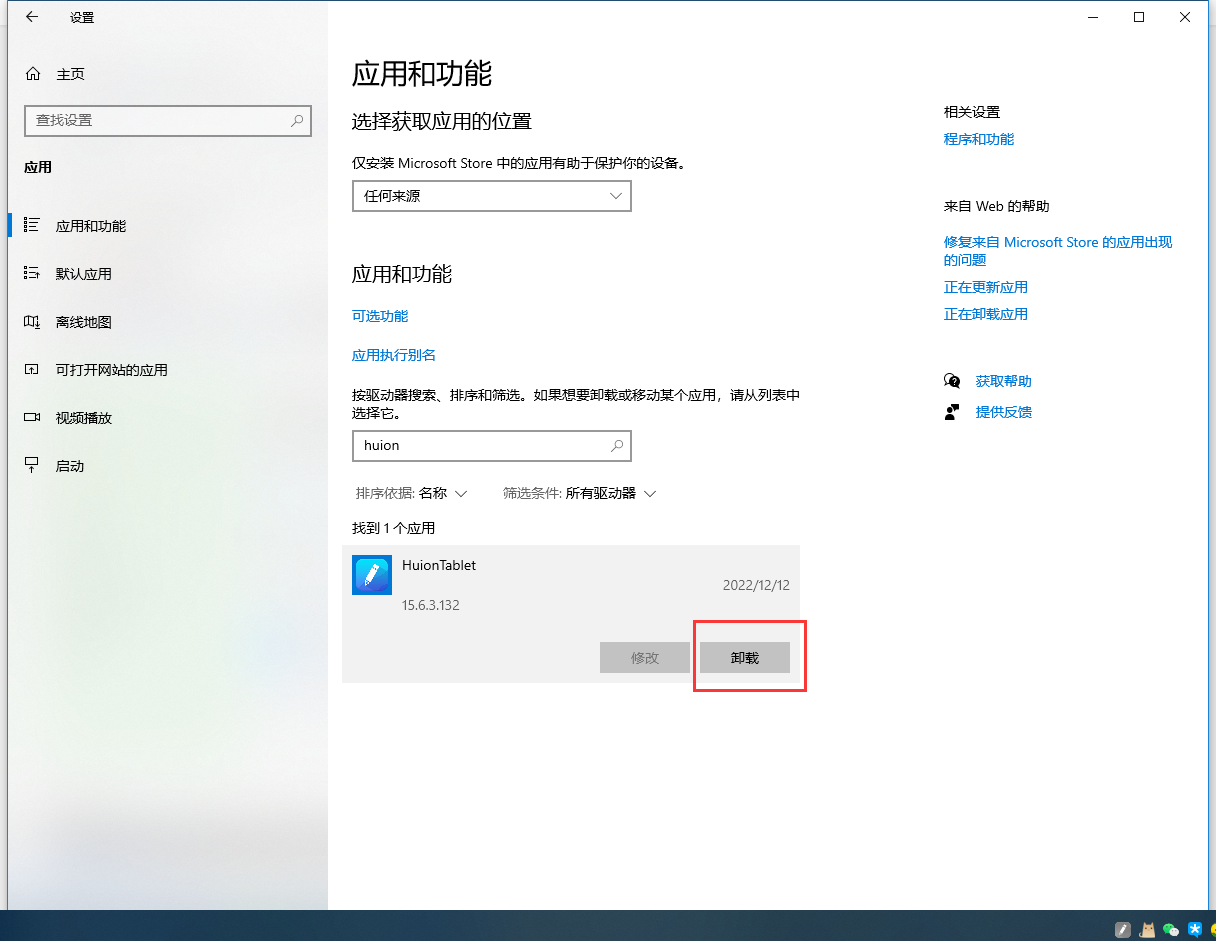This screenshot has height=941, width=1216.
Task: Click the 修改 modify button
Action: pos(645,657)
